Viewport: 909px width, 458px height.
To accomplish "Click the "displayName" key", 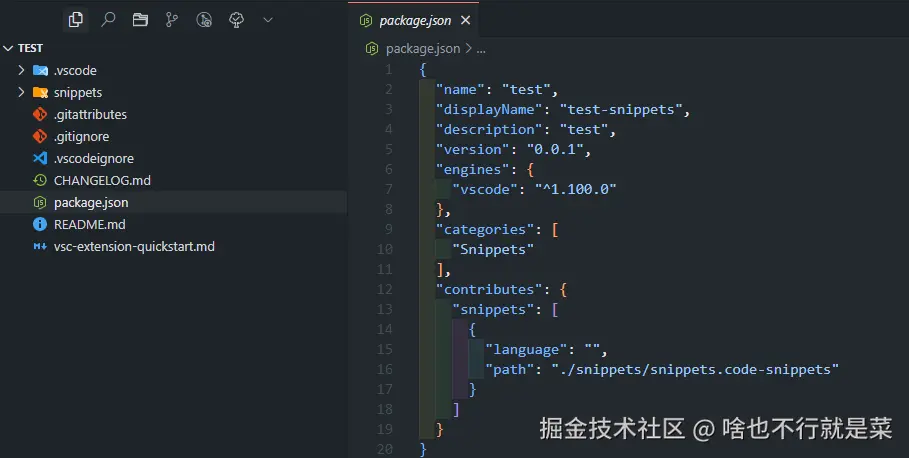I will (x=489, y=110).
